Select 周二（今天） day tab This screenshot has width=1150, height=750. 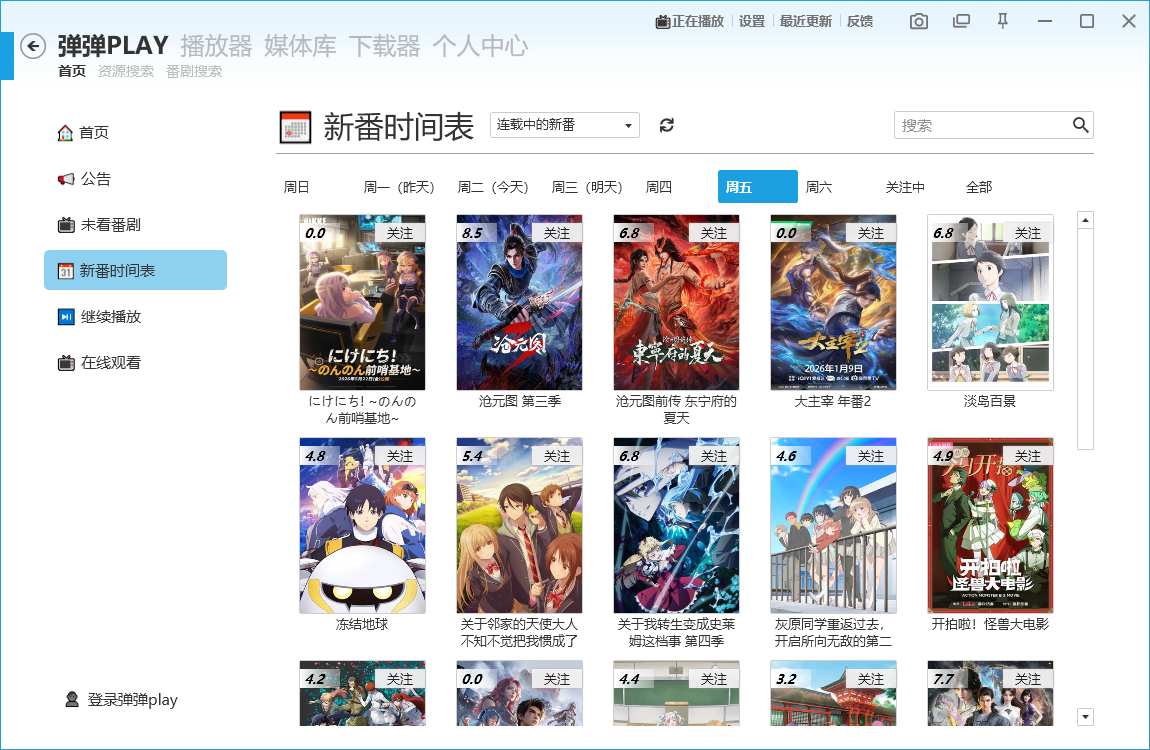[493, 187]
